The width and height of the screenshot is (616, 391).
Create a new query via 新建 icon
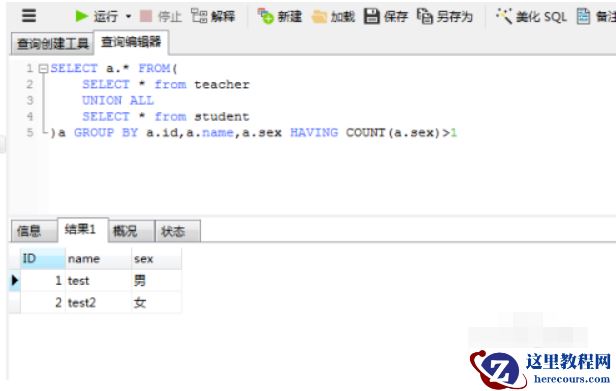(266, 16)
